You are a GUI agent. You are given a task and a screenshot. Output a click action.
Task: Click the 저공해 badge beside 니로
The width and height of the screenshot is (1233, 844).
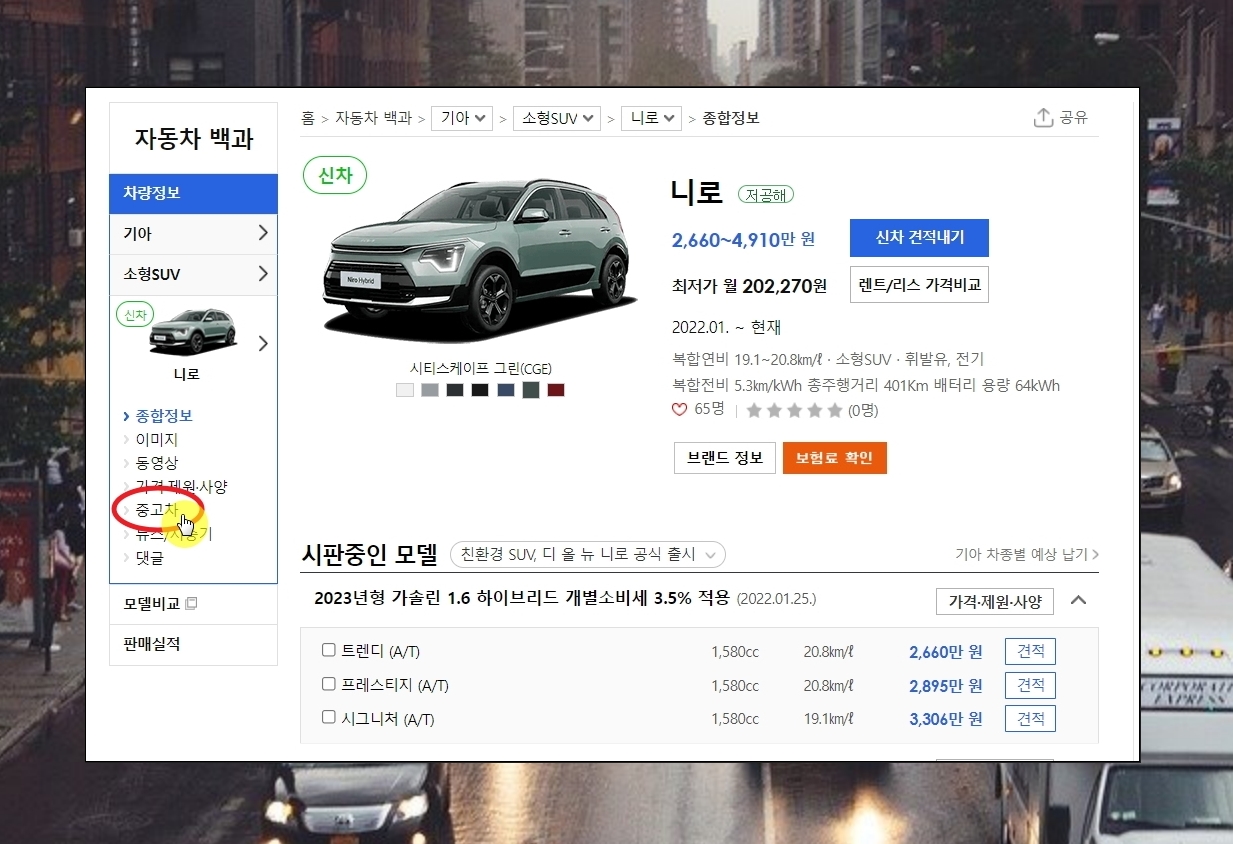(765, 195)
